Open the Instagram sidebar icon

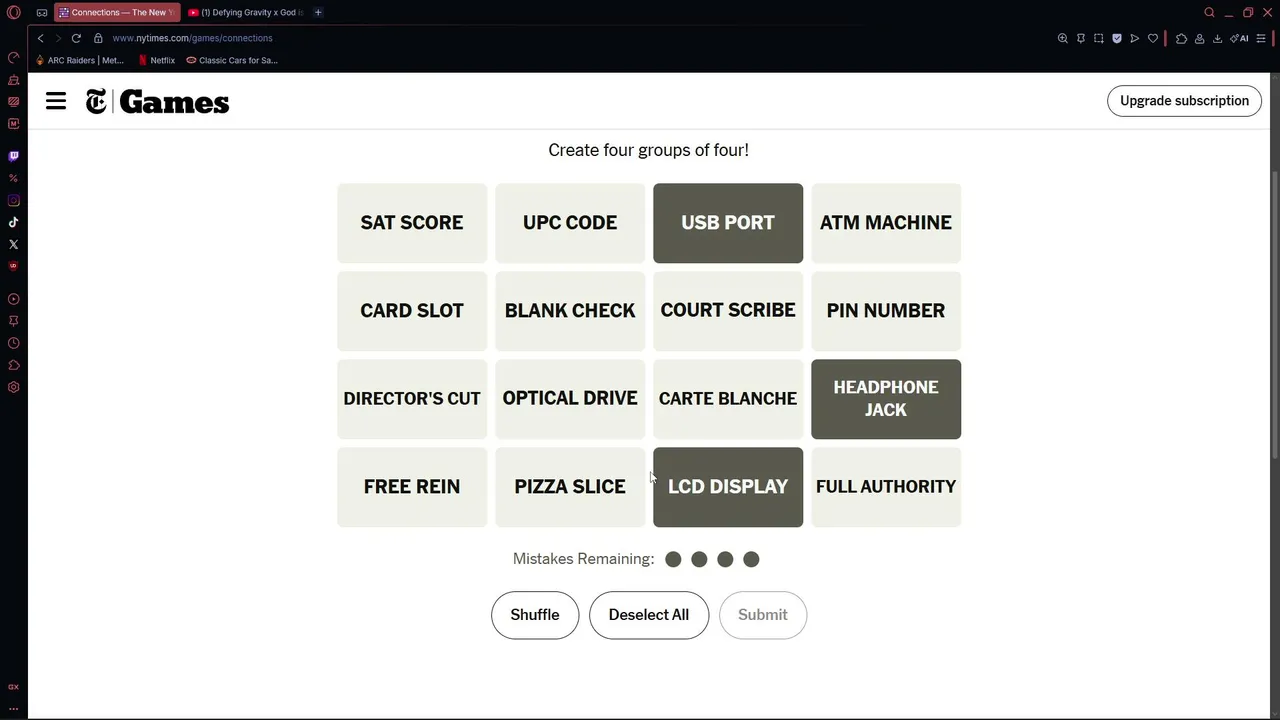click(13, 200)
